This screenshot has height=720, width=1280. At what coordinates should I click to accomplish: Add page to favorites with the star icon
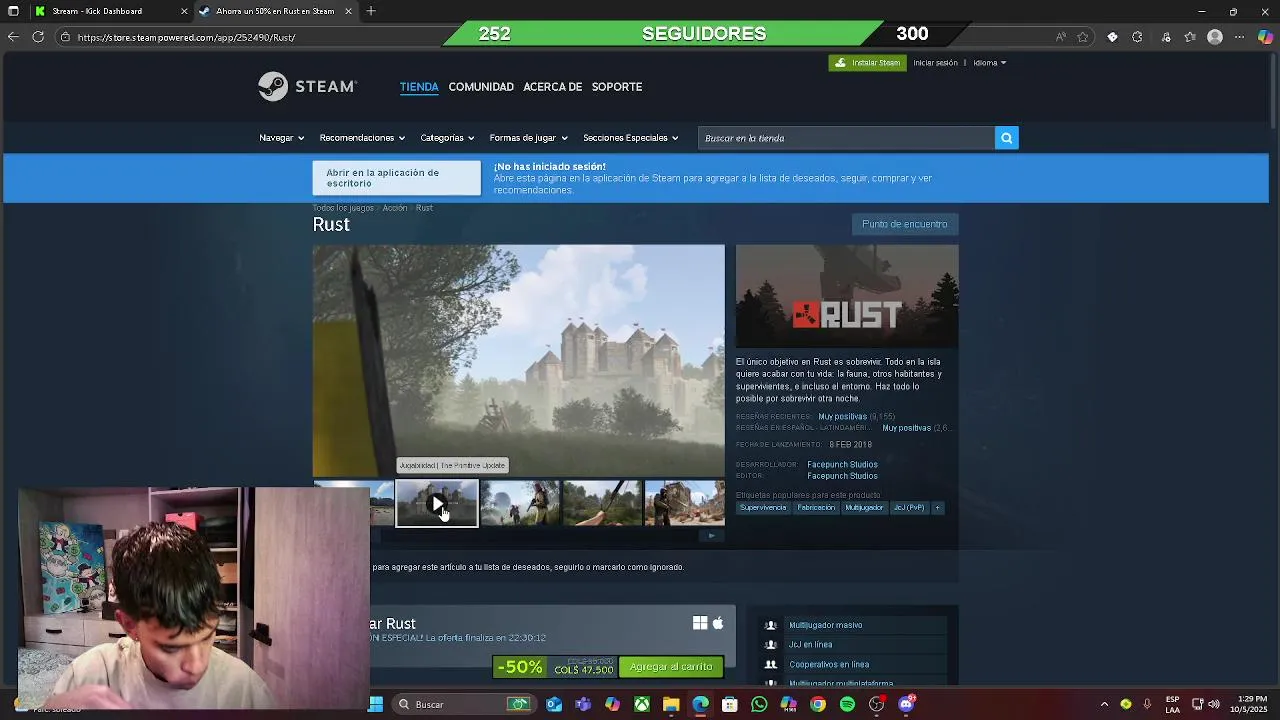(1083, 37)
